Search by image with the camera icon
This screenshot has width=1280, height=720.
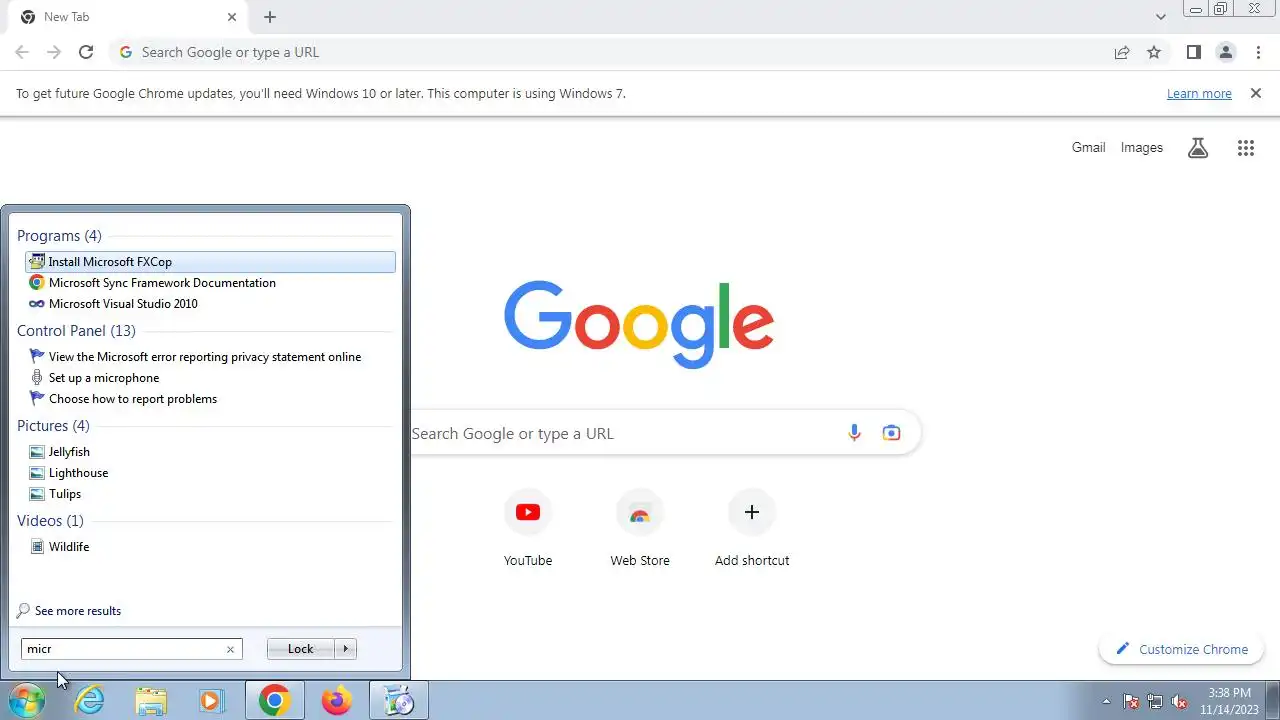coord(891,433)
